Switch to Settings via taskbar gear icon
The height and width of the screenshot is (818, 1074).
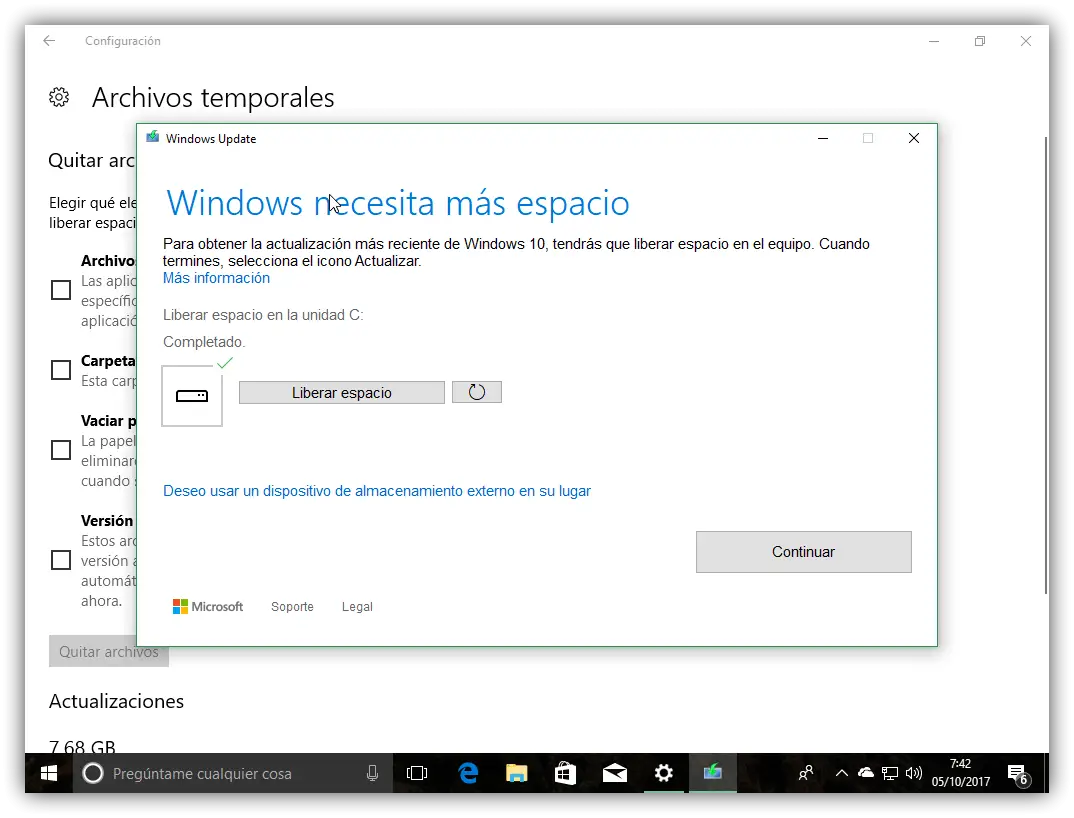[663, 773]
